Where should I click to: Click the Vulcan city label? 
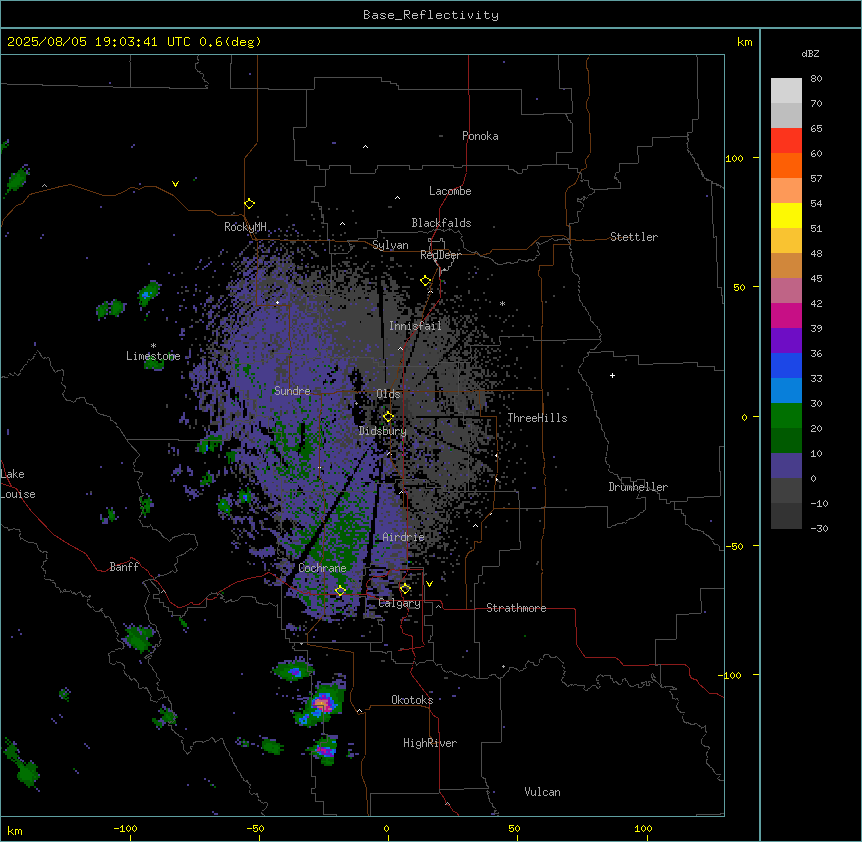[x=542, y=792]
